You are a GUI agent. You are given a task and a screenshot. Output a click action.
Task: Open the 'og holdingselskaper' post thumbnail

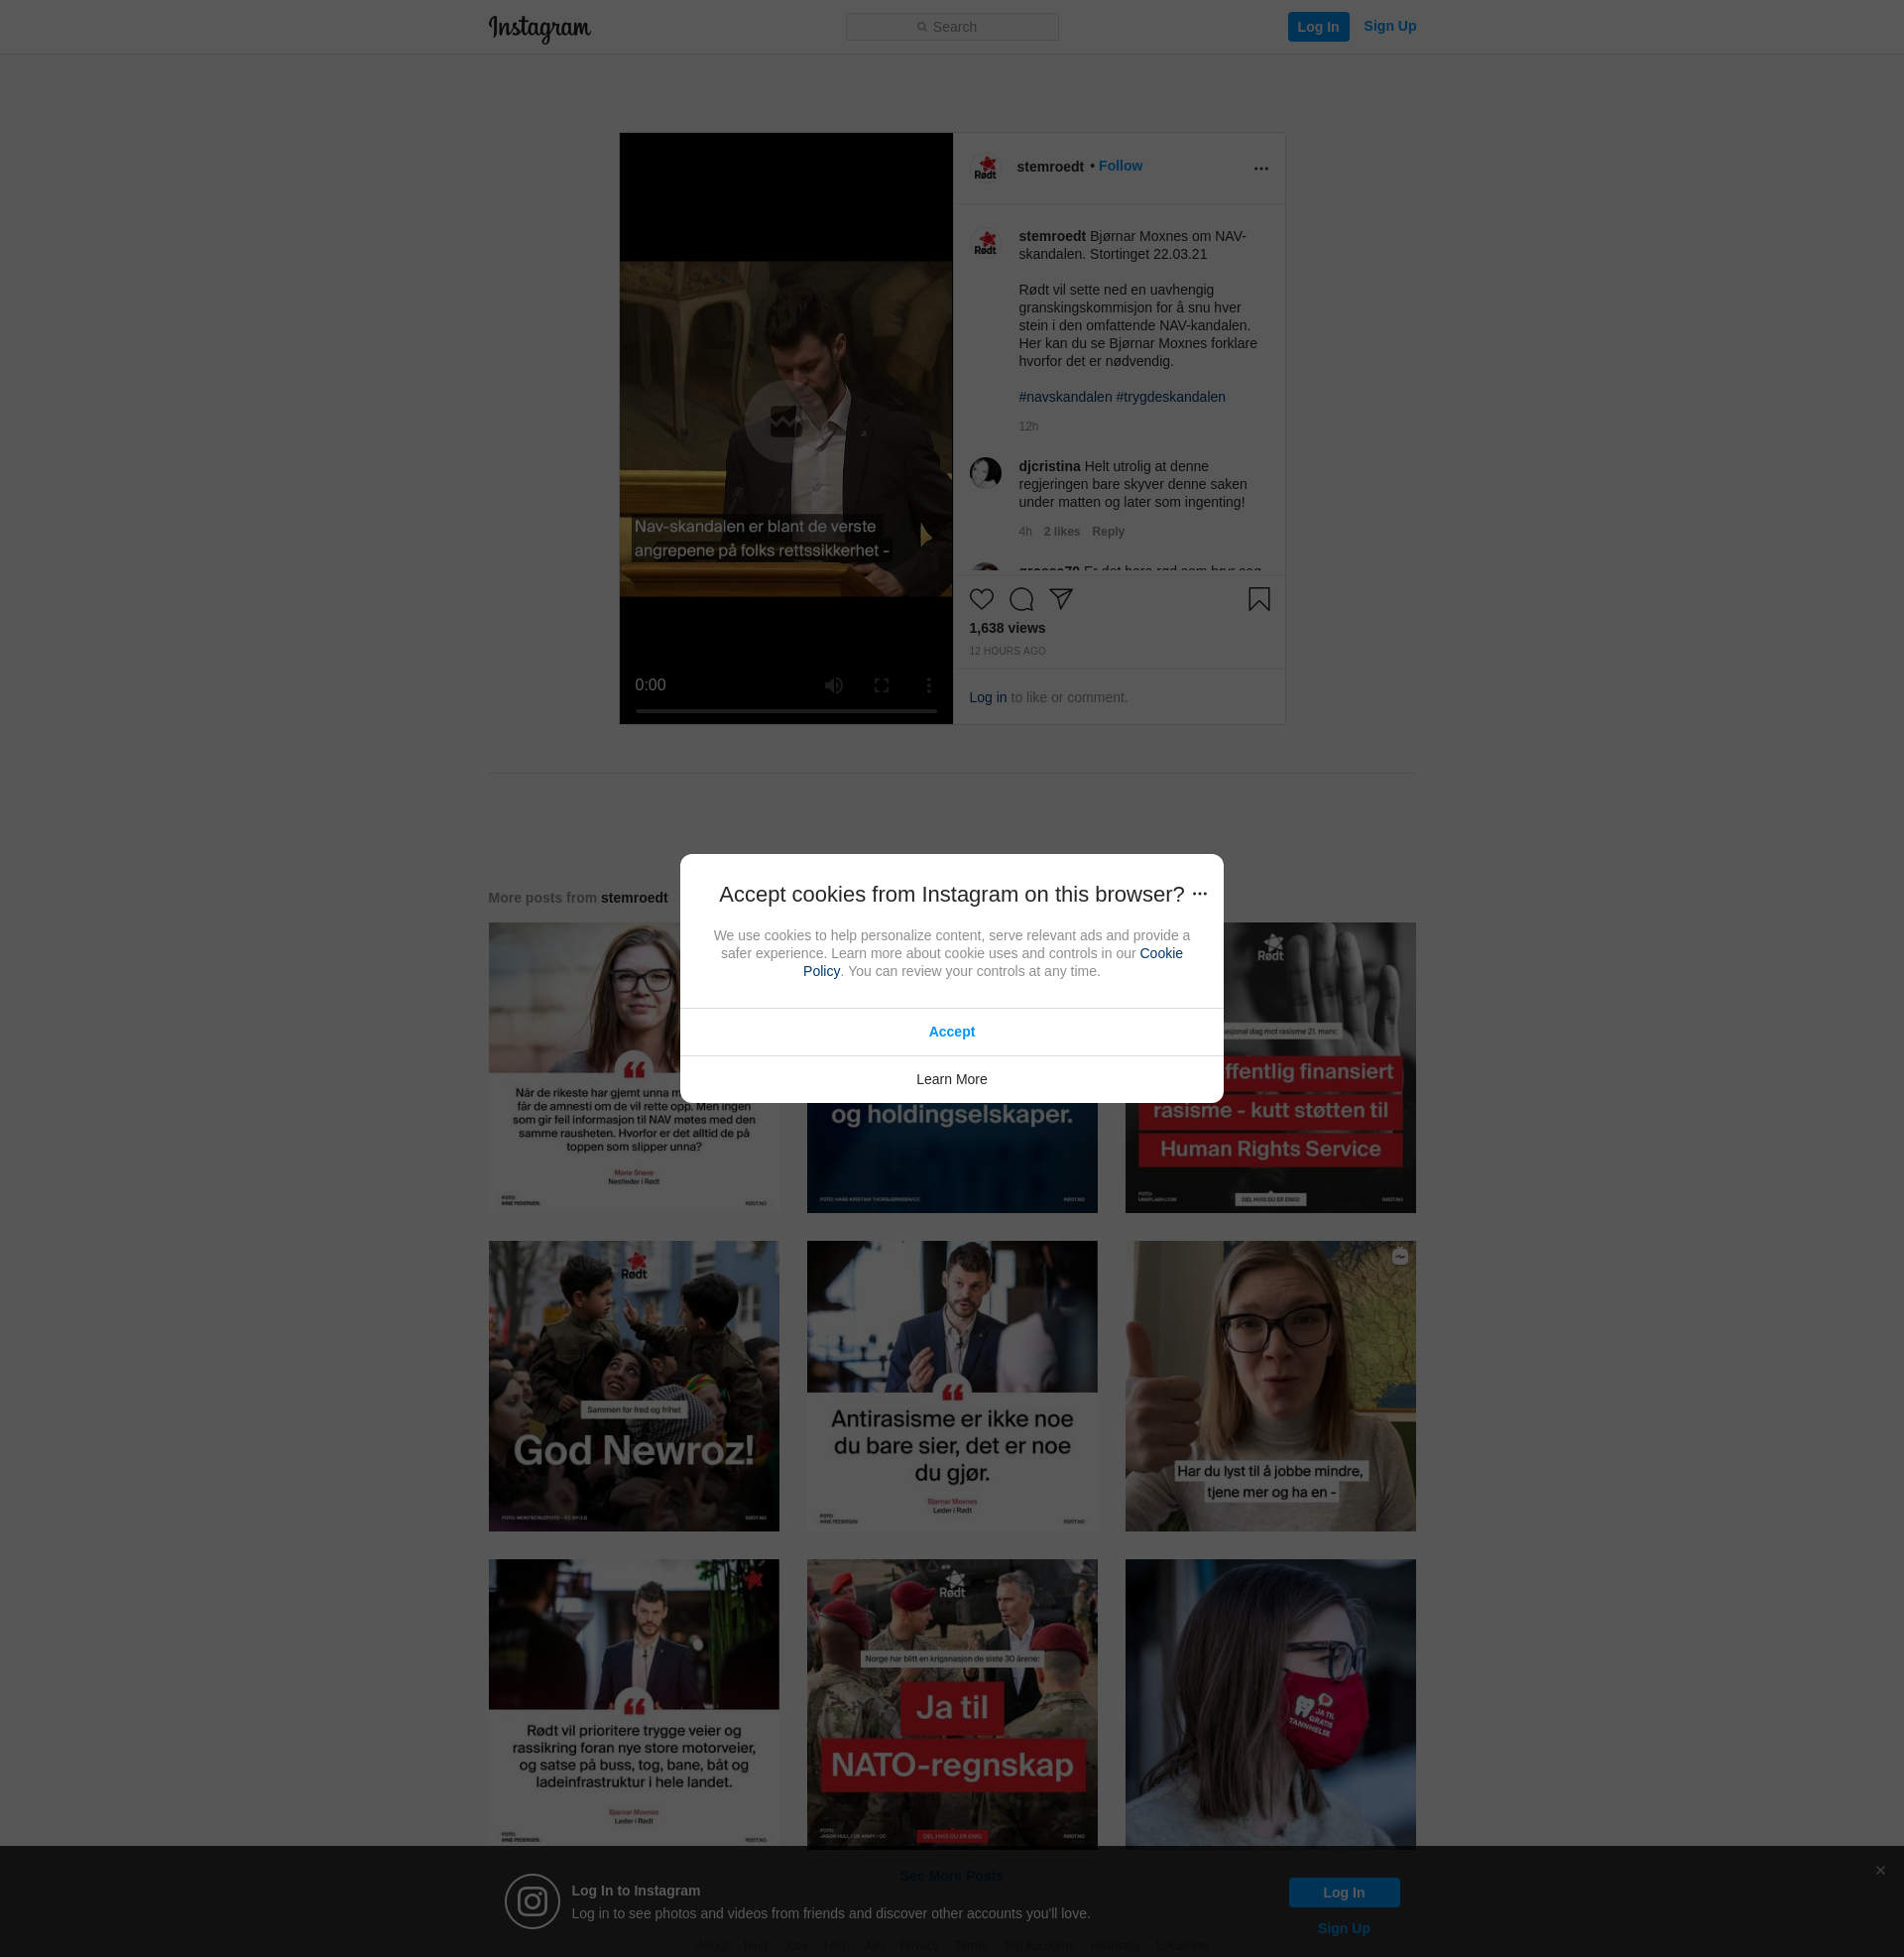pyautogui.click(x=951, y=1158)
